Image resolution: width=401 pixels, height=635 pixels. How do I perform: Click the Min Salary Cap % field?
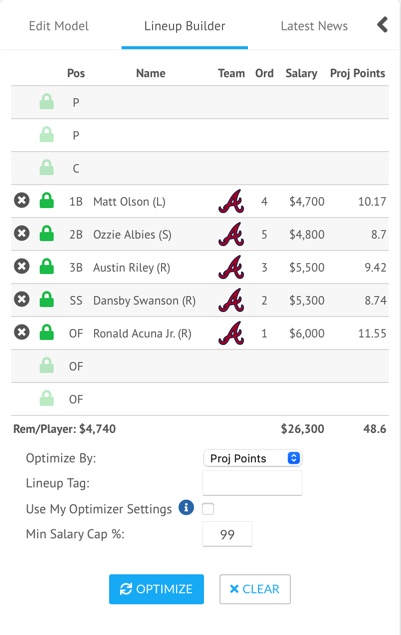tap(227, 534)
